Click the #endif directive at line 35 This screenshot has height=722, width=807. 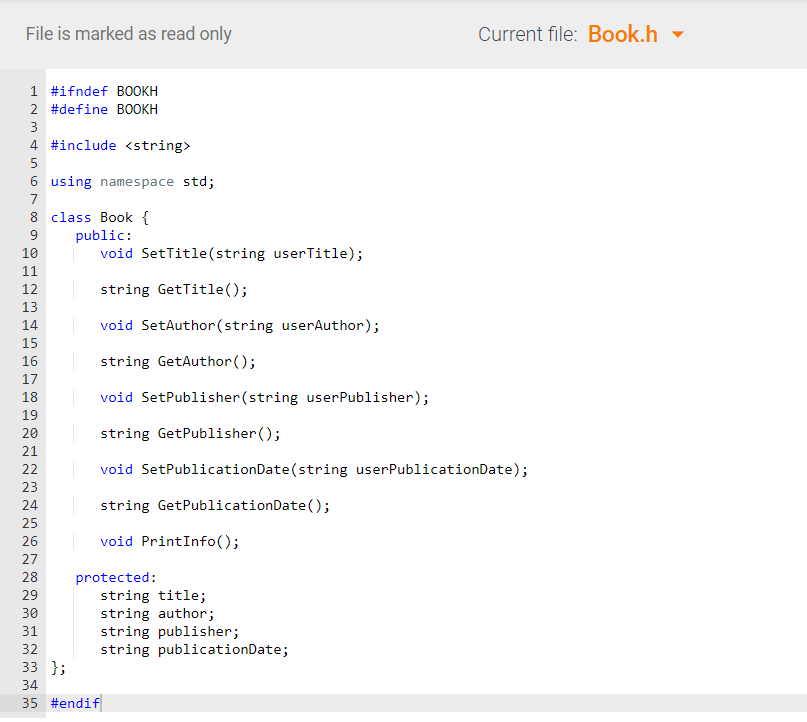74,703
